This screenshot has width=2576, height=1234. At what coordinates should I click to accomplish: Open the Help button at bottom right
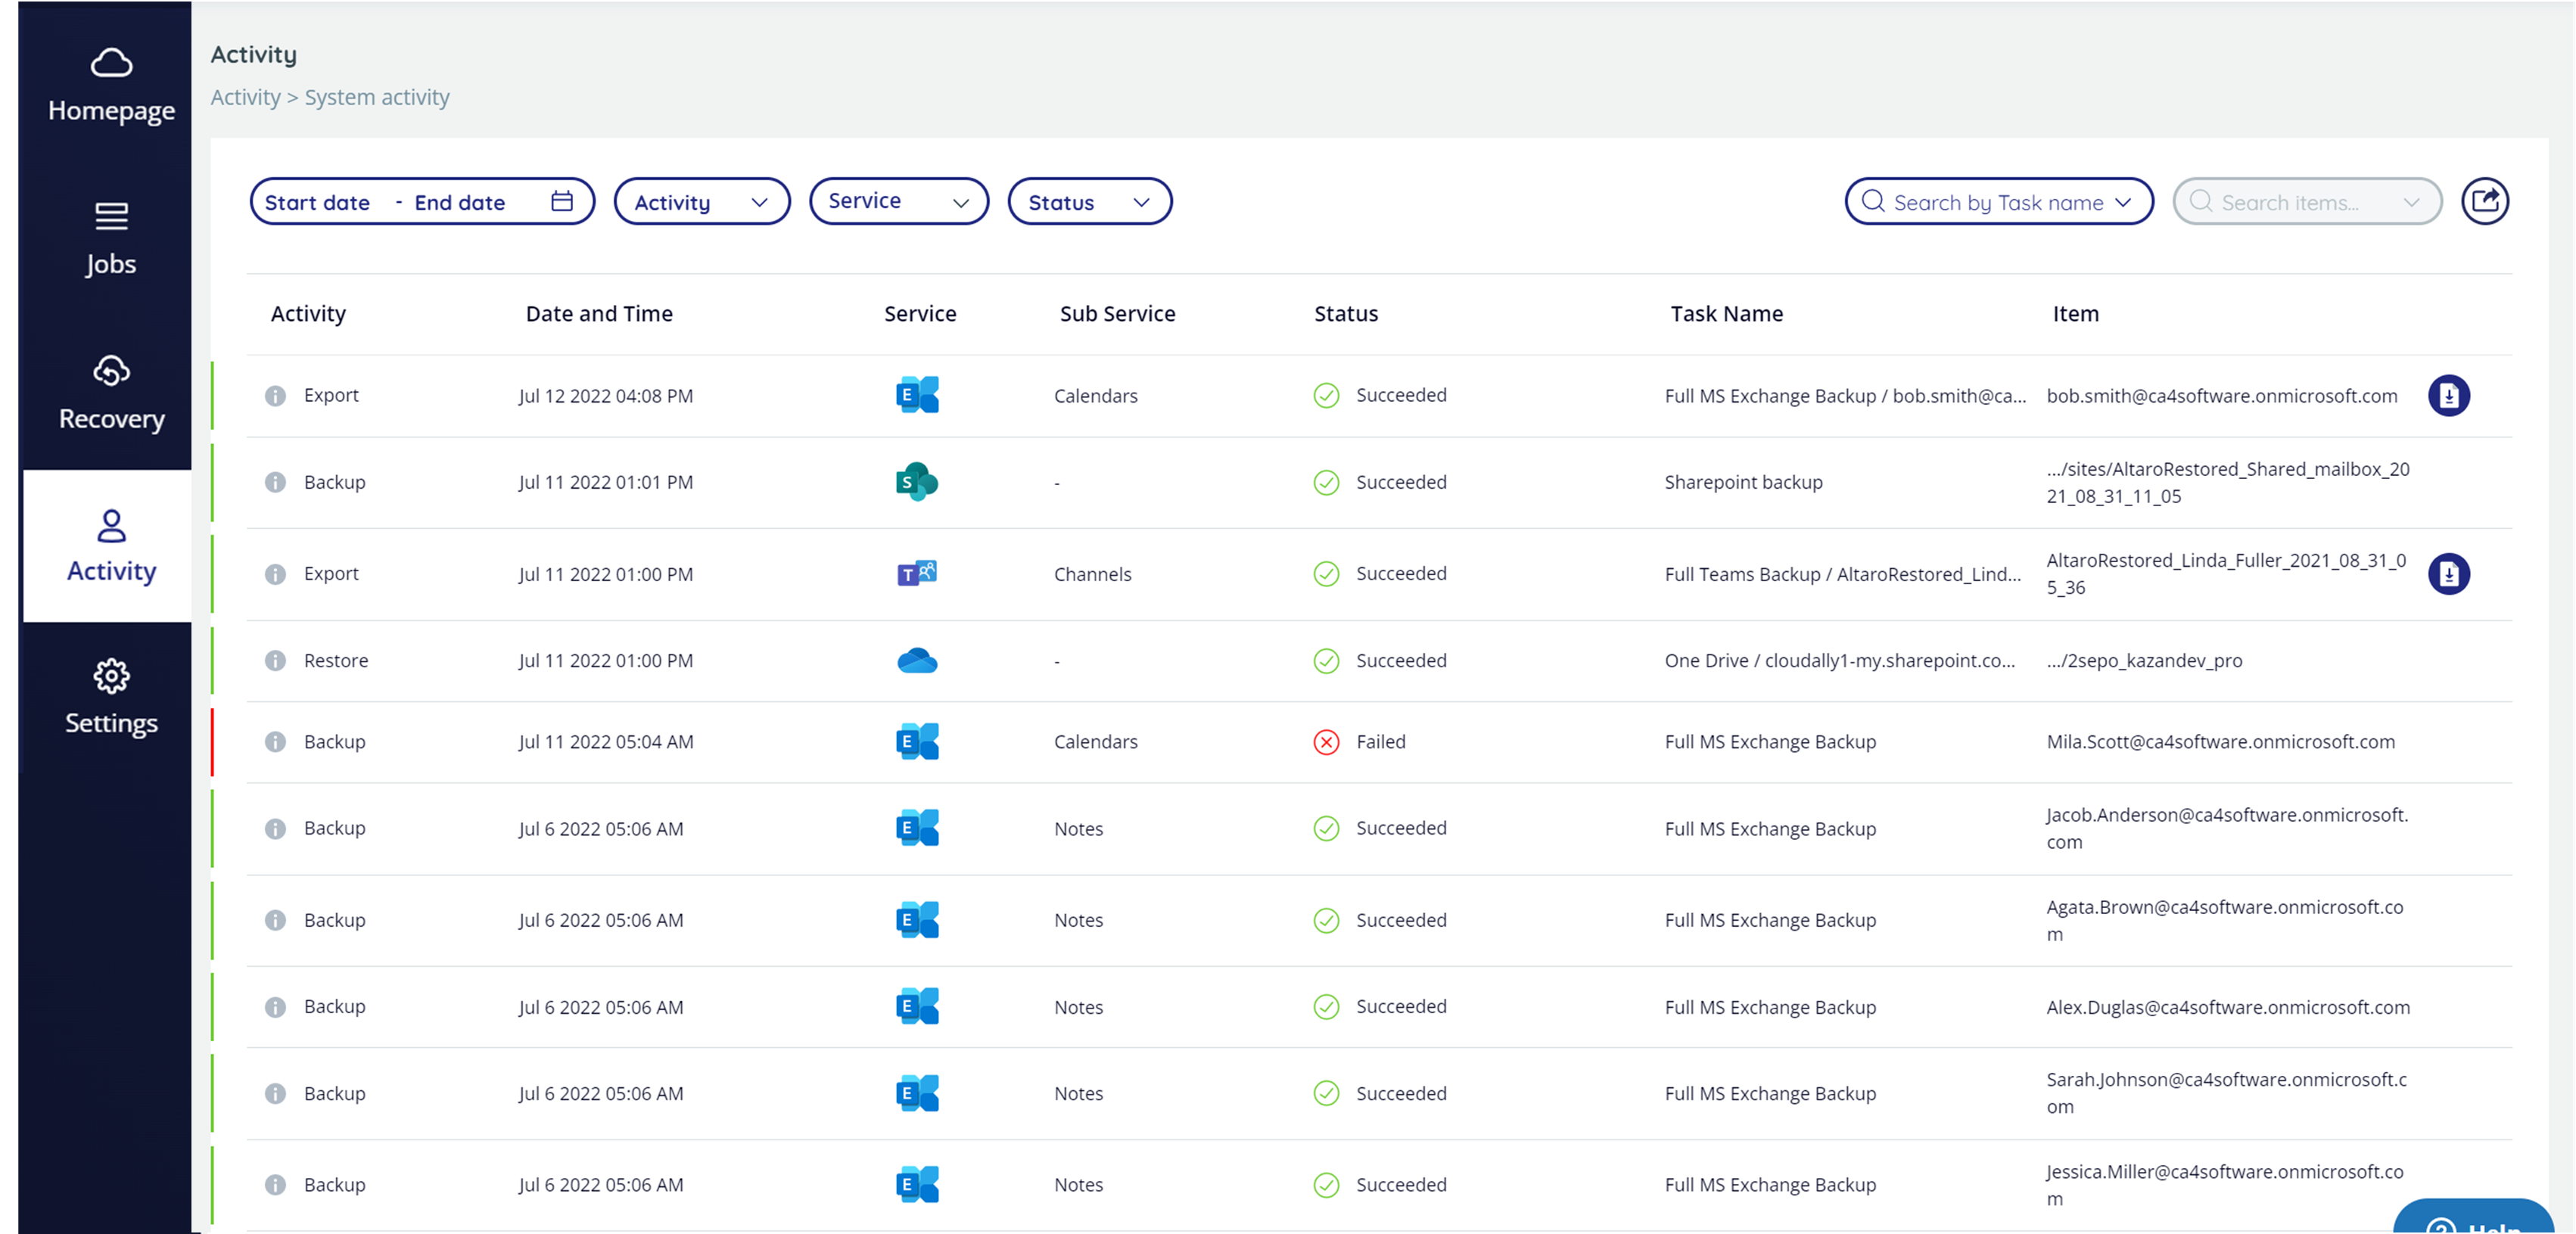pyautogui.click(x=2474, y=1220)
